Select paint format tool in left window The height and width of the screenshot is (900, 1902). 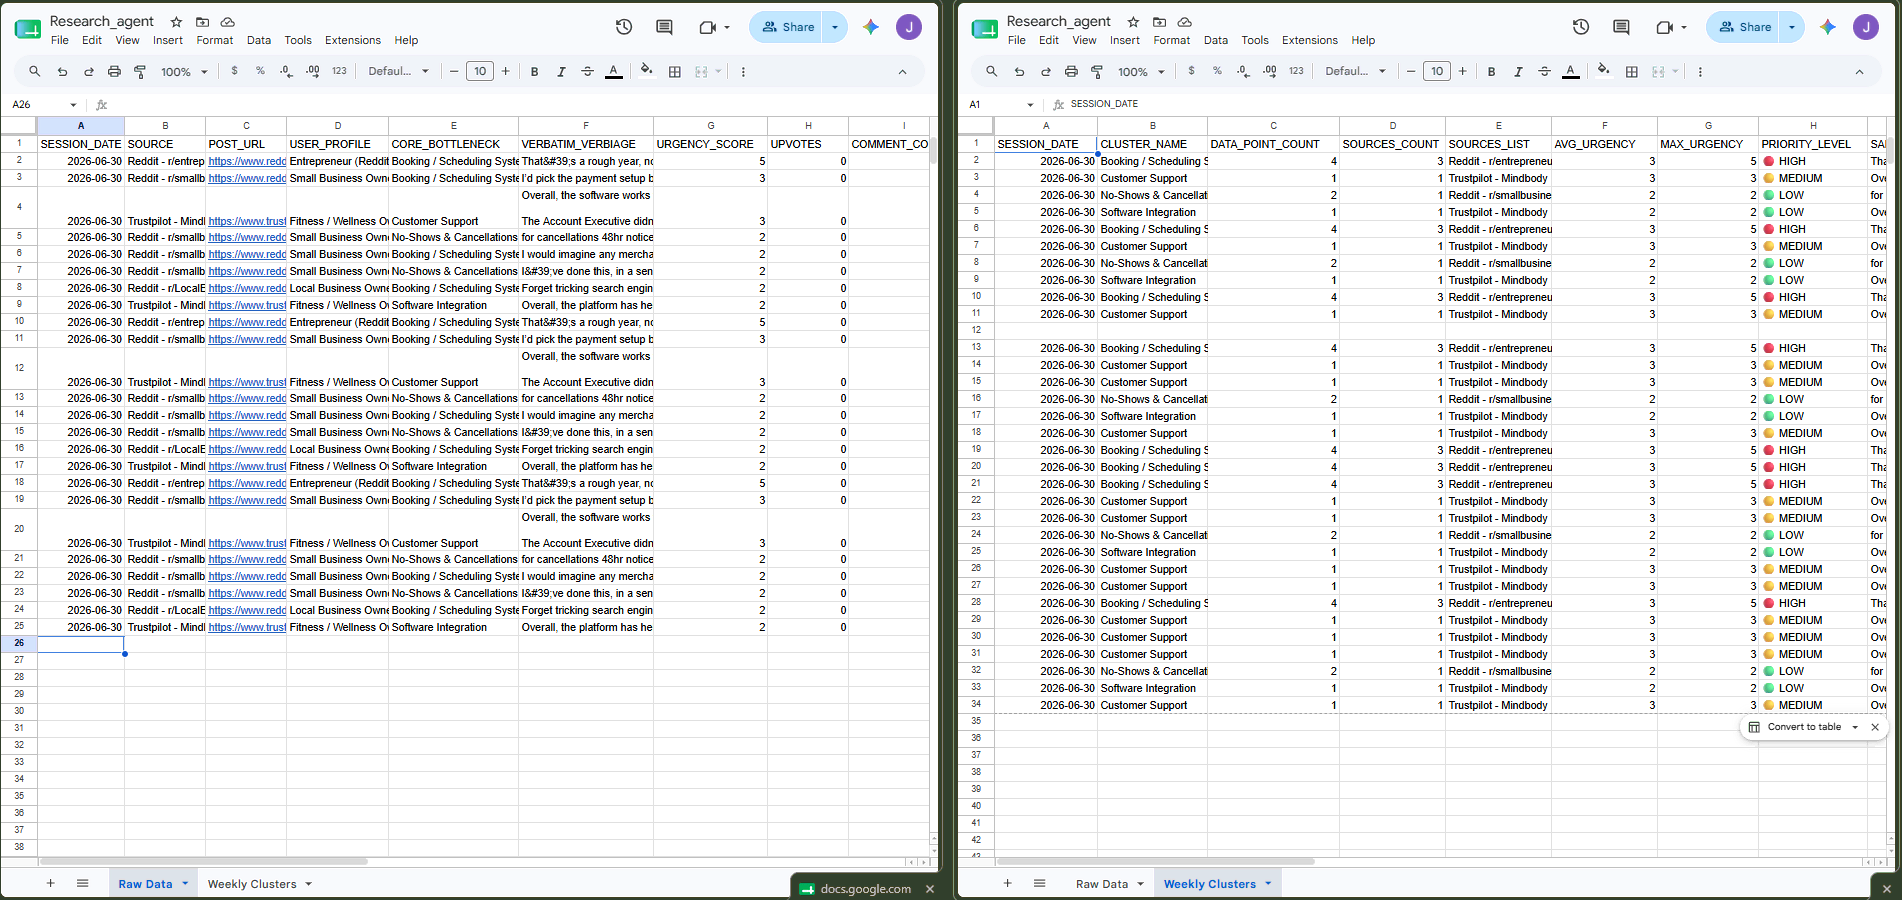[x=140, y=72]
